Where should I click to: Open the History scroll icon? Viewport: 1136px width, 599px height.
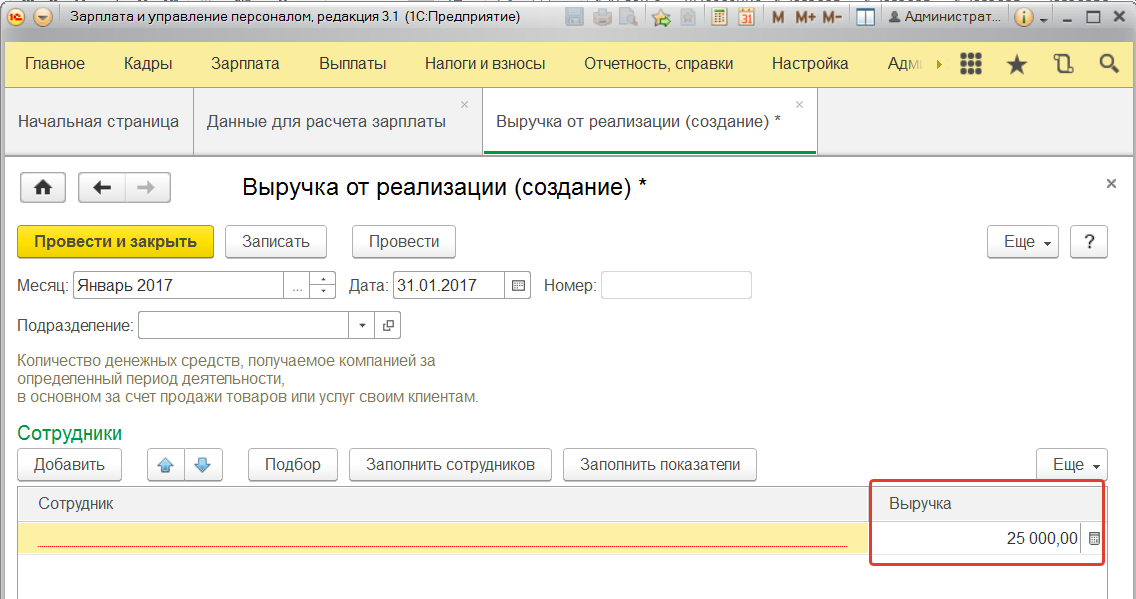click(x=1063, y=64)
